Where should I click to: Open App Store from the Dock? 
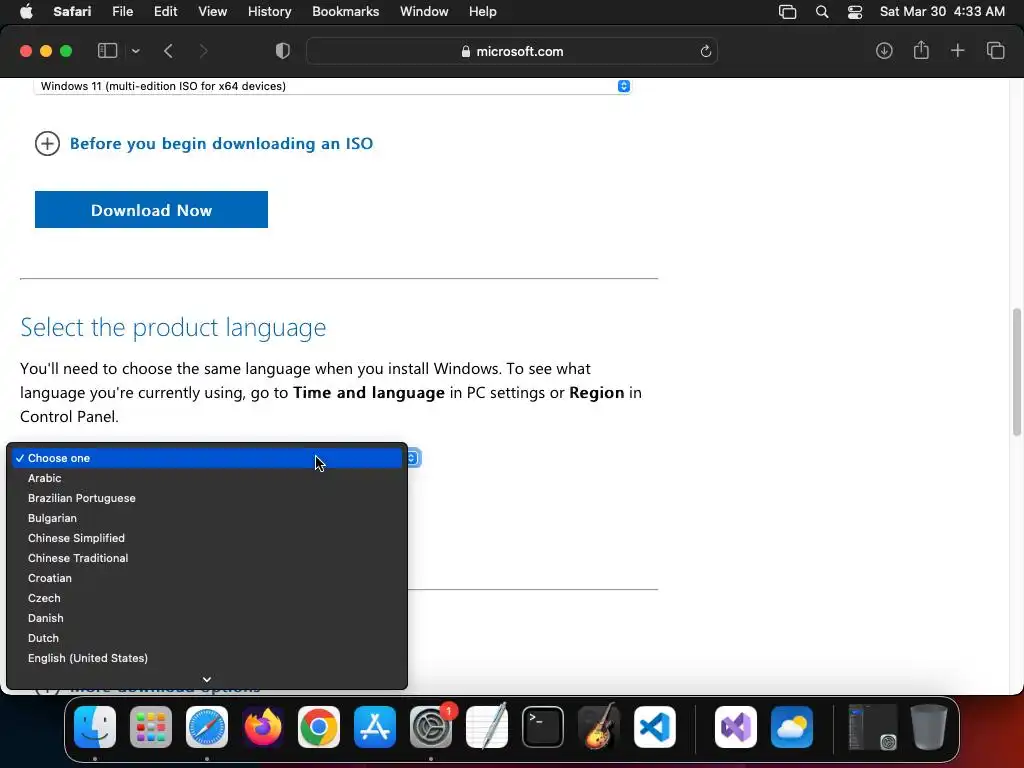[375, 727]
